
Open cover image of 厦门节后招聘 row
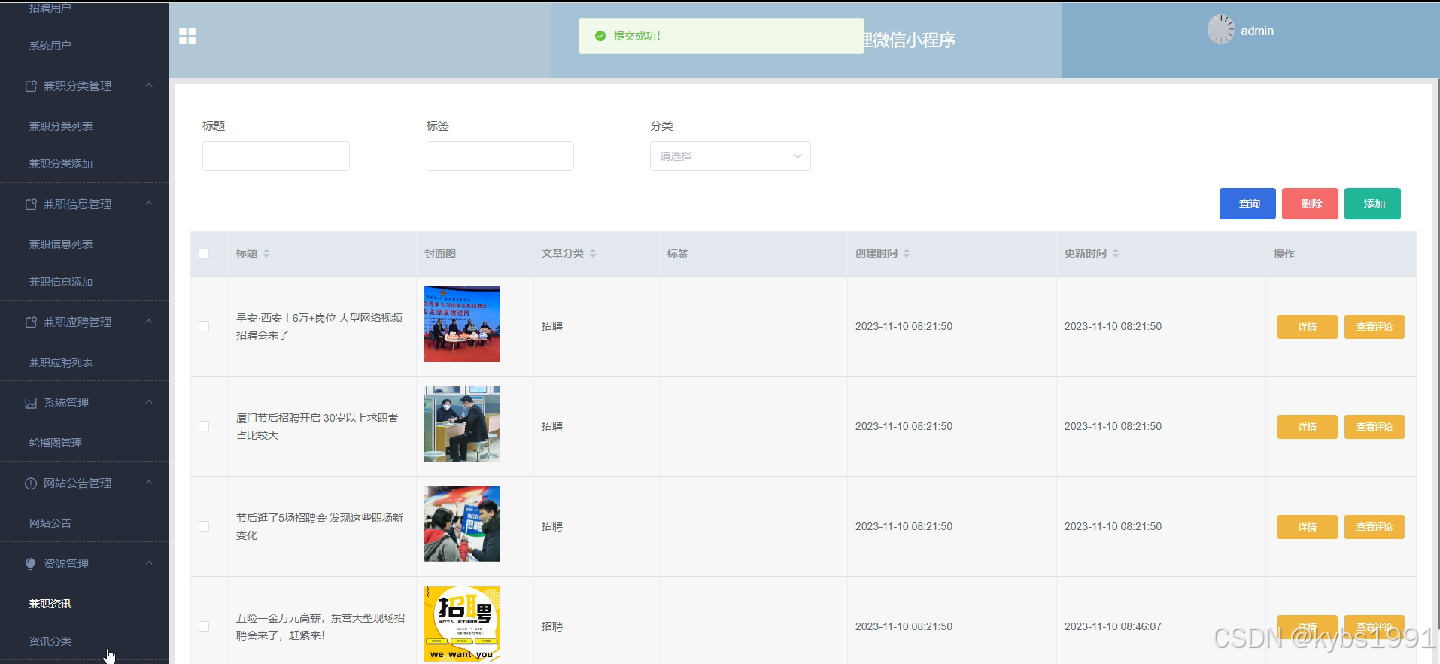[462, 424]
